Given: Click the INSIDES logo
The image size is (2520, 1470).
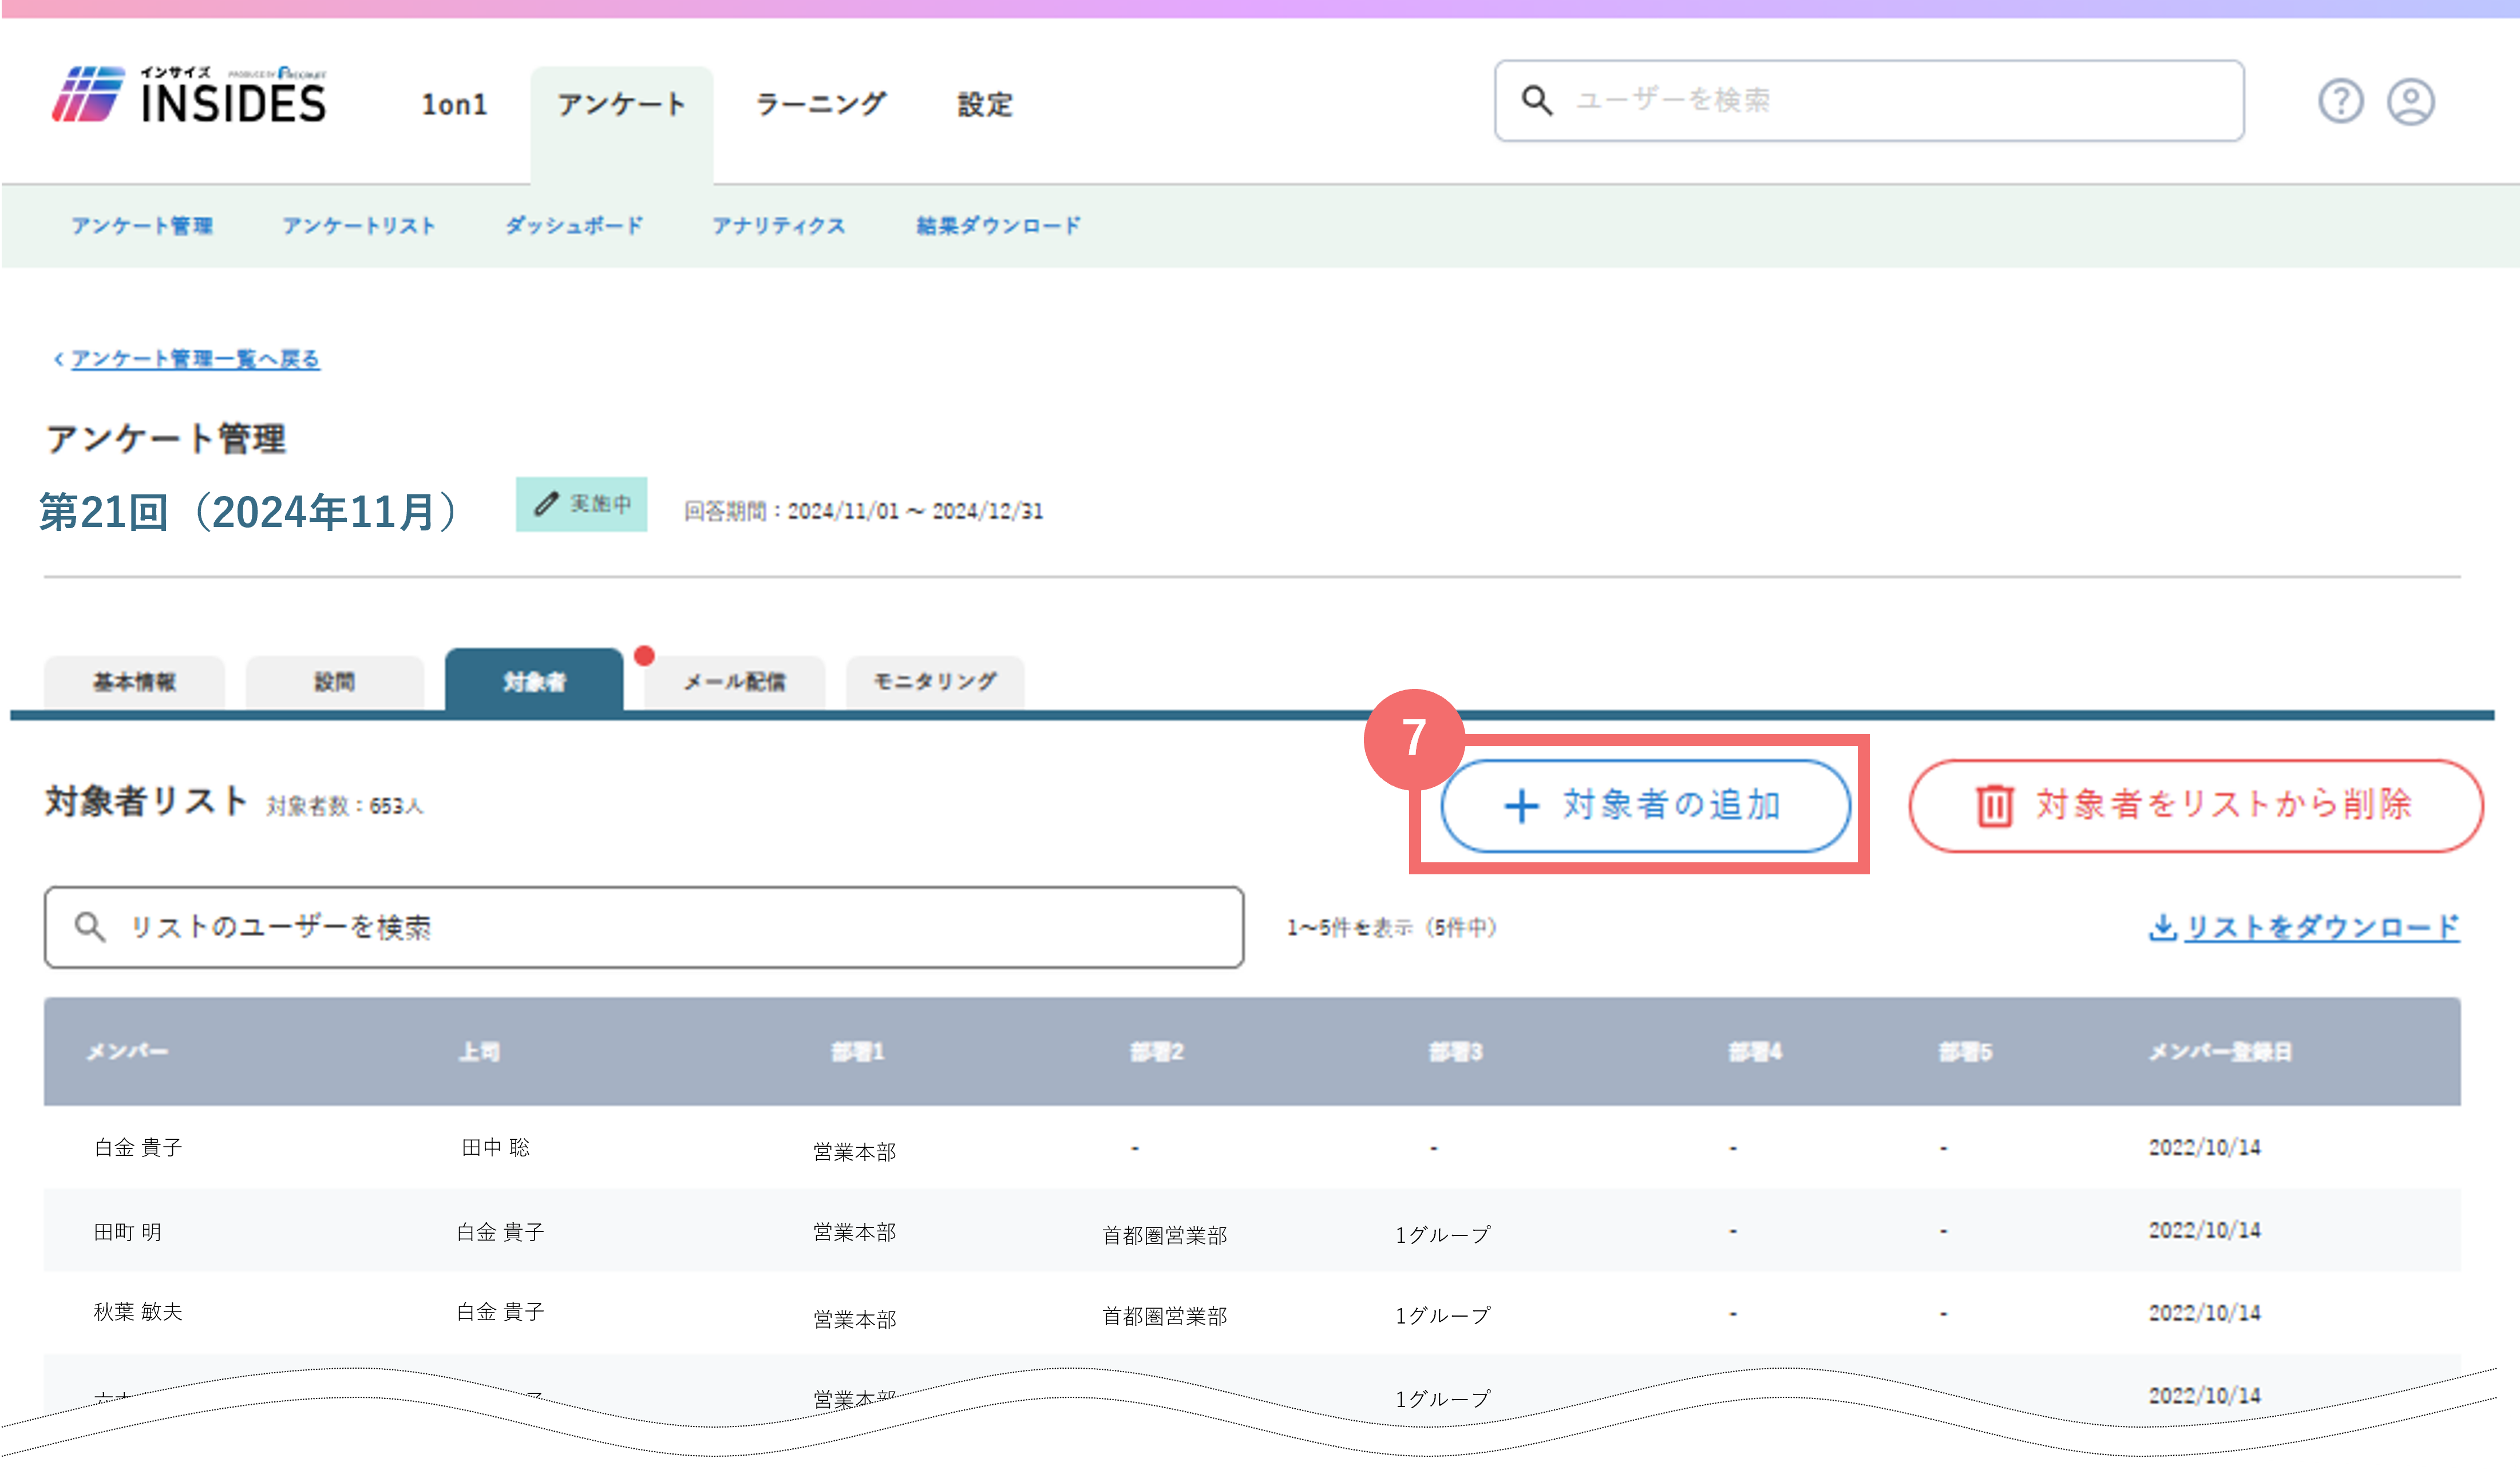Looking at the screenshot, I should click(x=189, y=96).
